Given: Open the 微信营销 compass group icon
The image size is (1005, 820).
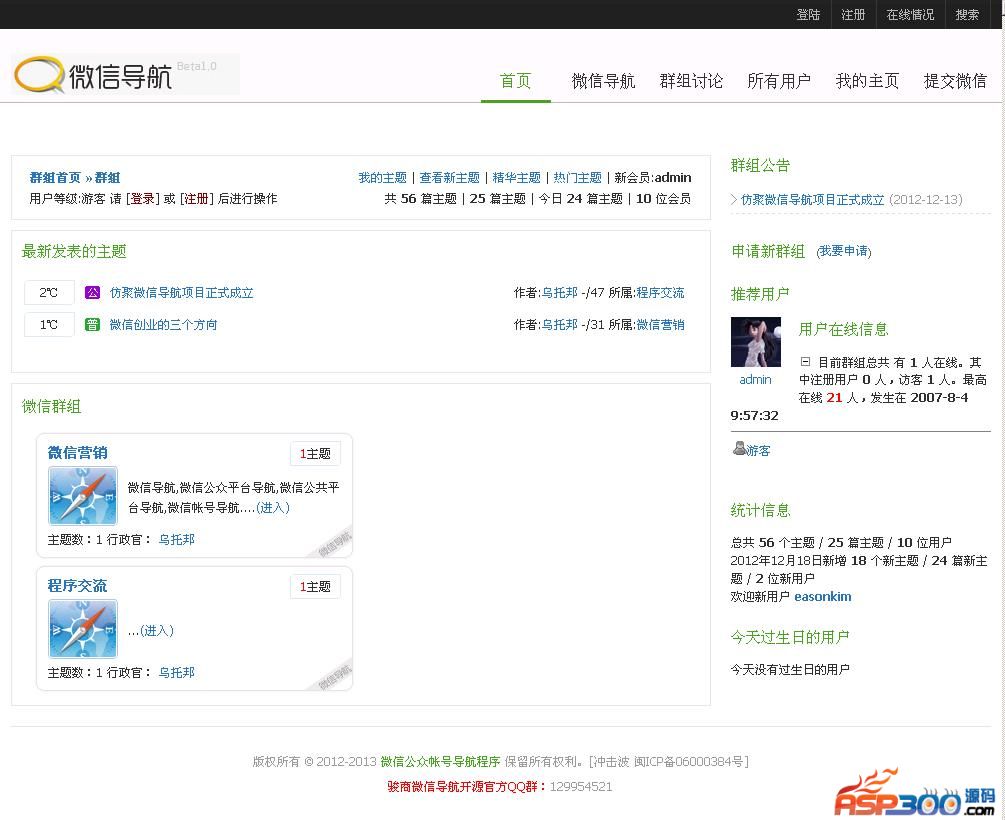Looking at the screenshot, I should pos(83,496).
